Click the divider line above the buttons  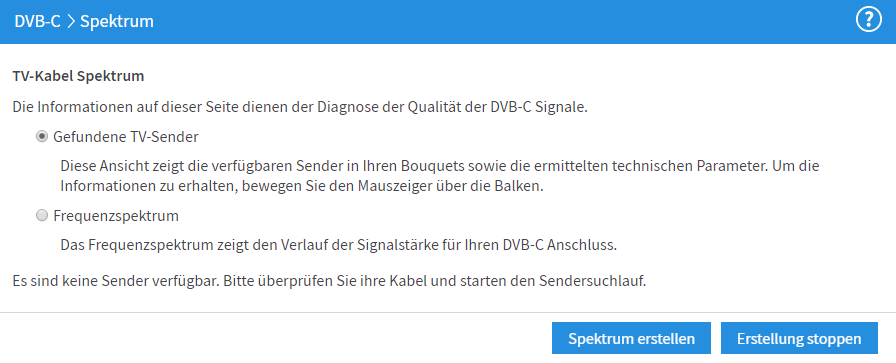coord(448,313)
